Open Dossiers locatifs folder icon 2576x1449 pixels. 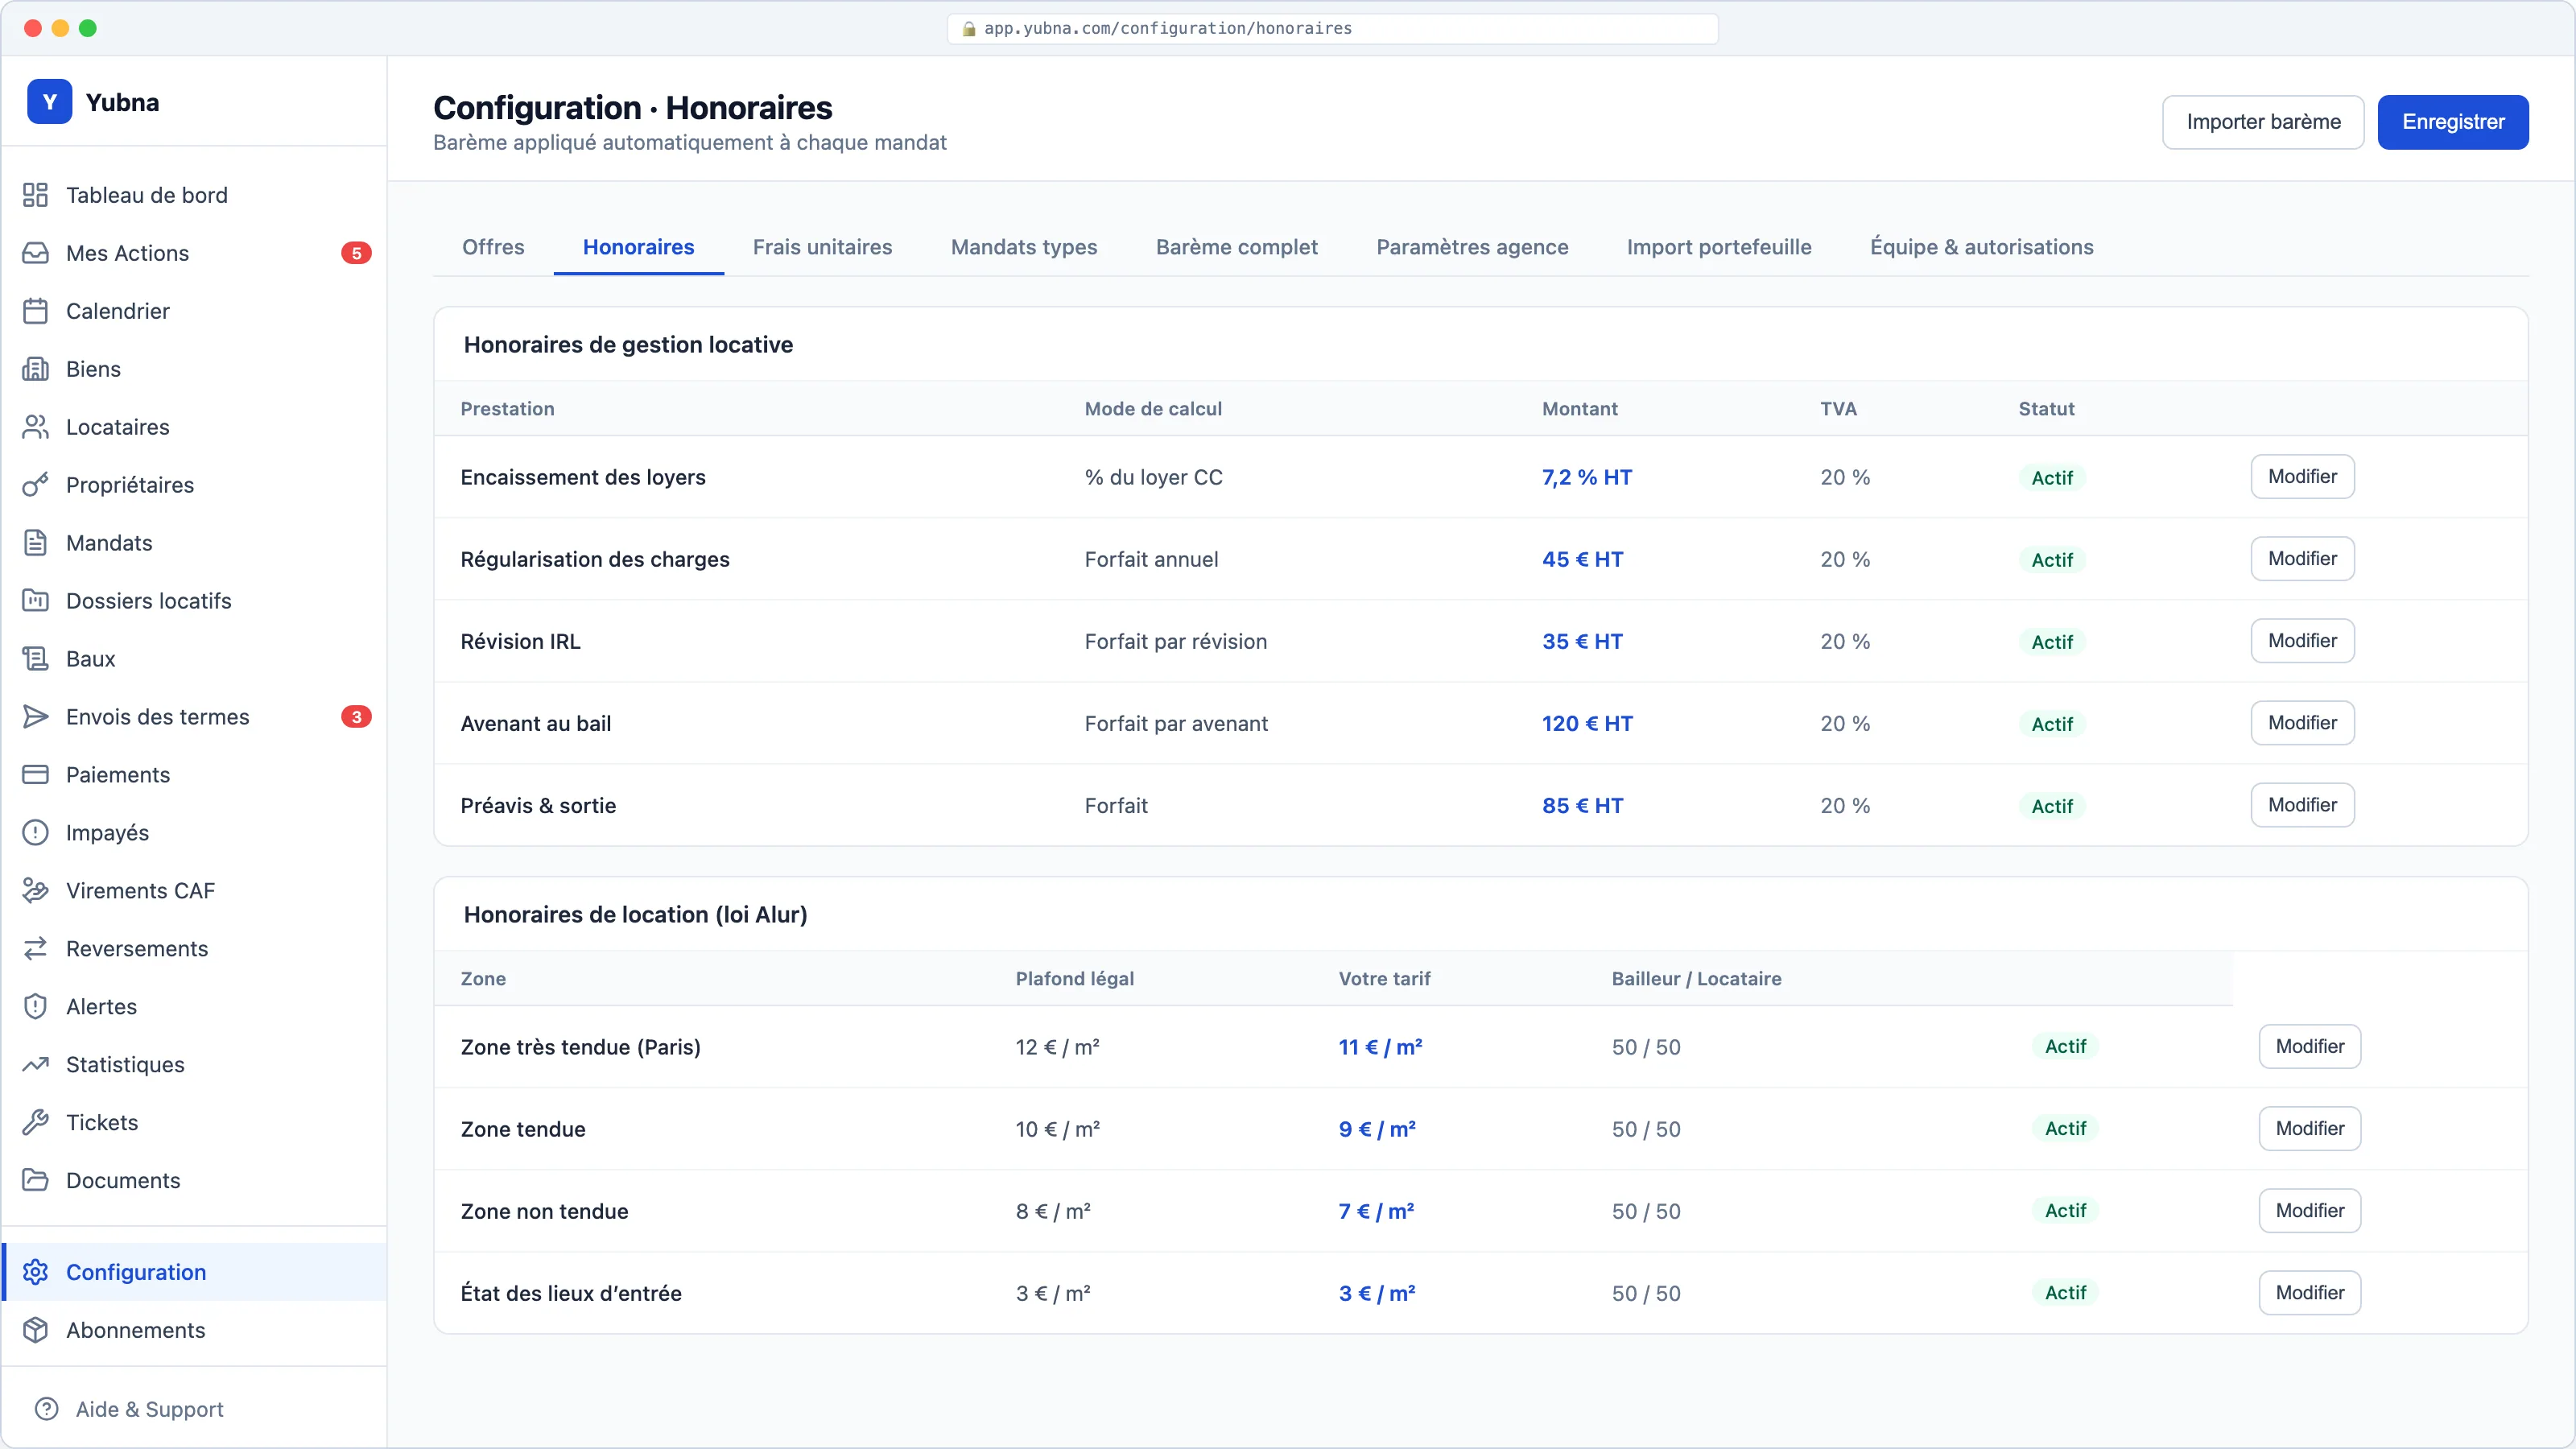click(x=35, y=601)
